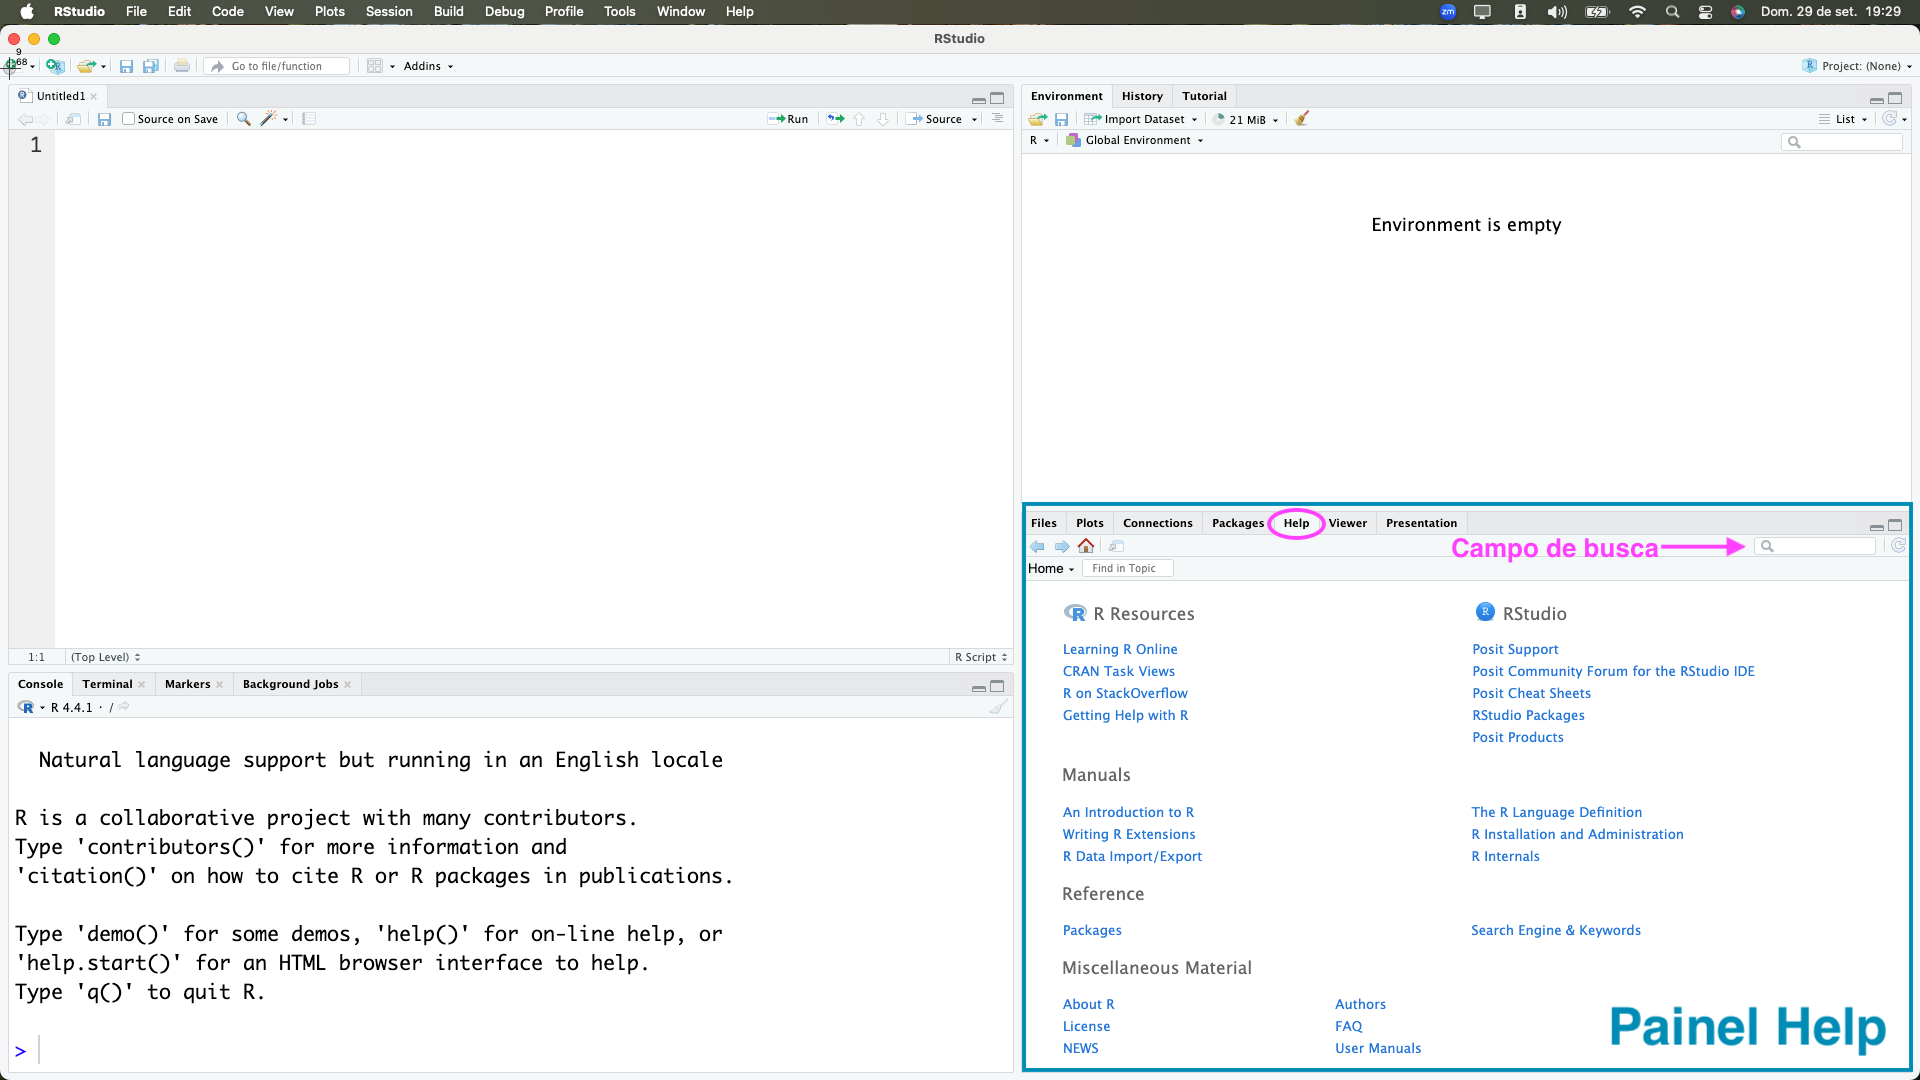
Task: Switch to the Packages tab
Action: (1238, 523)
